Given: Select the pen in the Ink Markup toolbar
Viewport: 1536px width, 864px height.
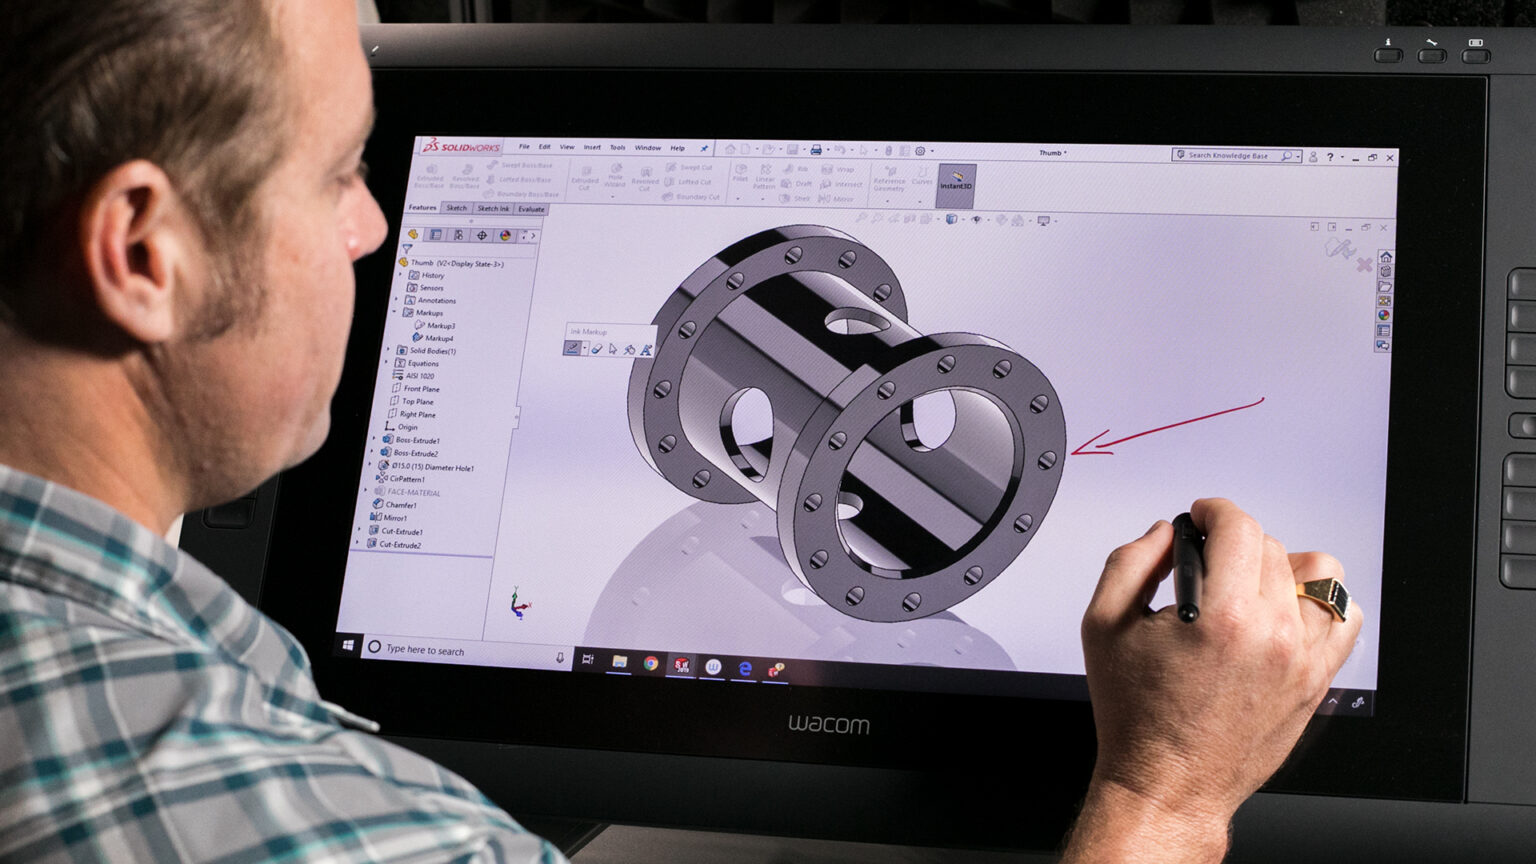Looking at the screenshot, I should pos(572,348).
